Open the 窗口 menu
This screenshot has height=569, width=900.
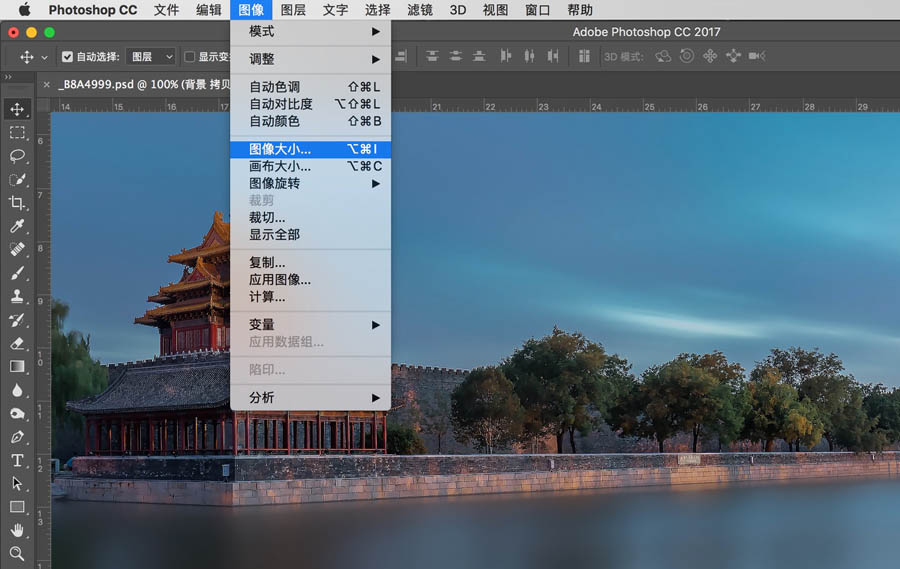coord(537,10)
